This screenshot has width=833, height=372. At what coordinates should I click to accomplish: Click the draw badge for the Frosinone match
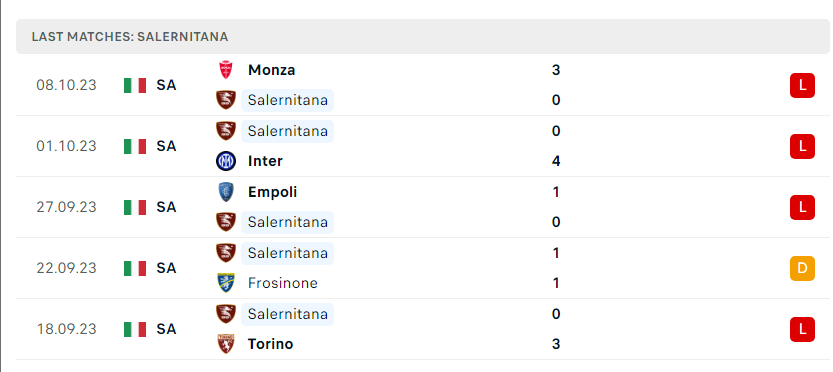[x=802, y=268]
